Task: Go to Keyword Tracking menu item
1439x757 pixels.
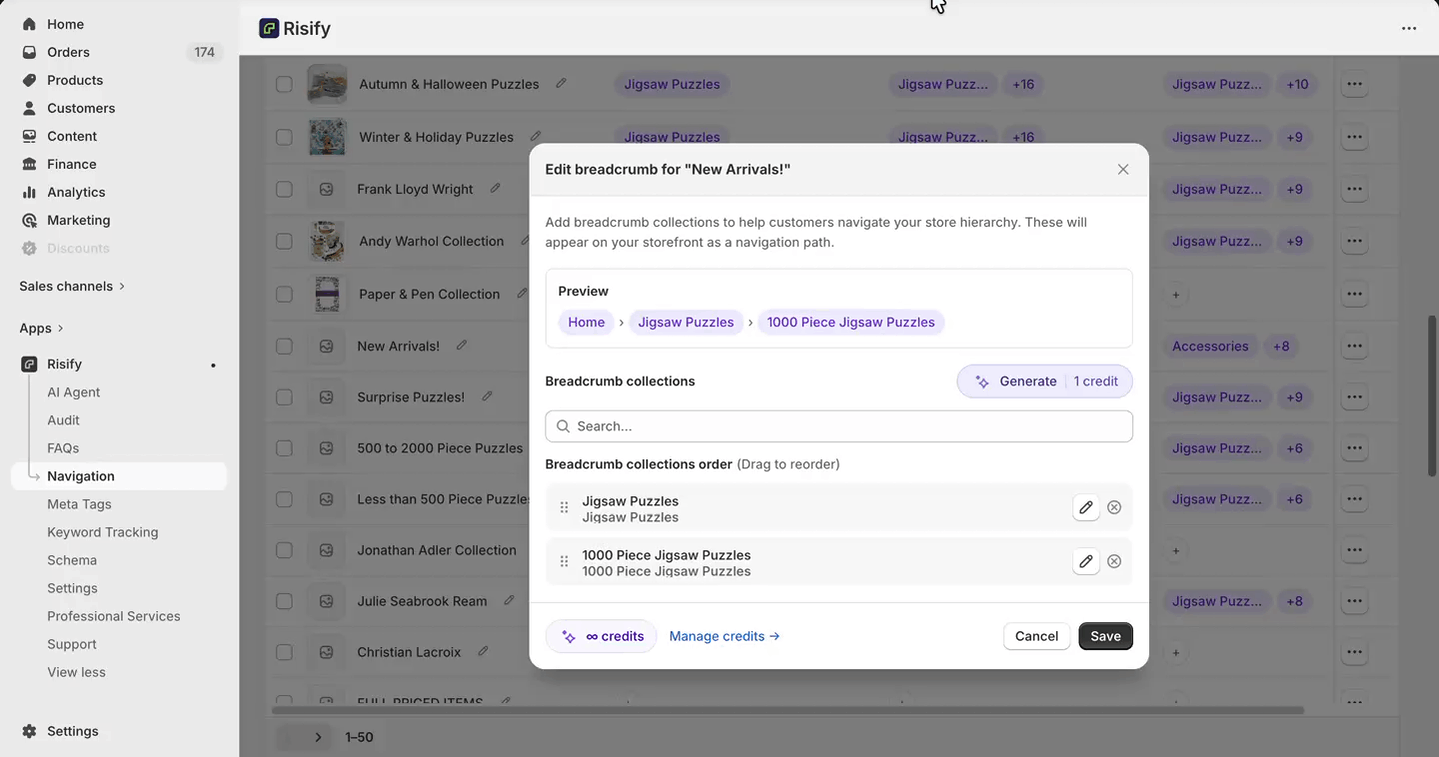Action: pyautogui.click(x=102, y=532)
